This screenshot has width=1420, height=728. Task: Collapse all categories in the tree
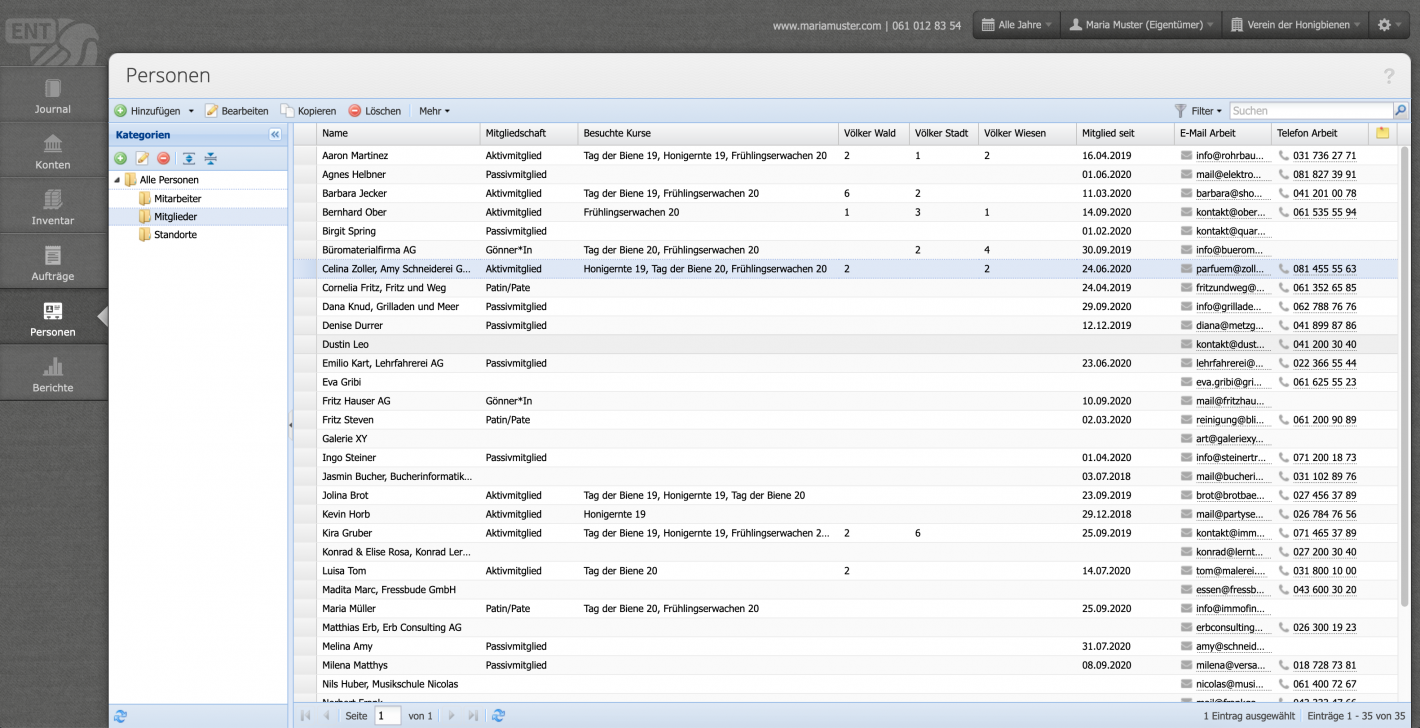(210, 158)
